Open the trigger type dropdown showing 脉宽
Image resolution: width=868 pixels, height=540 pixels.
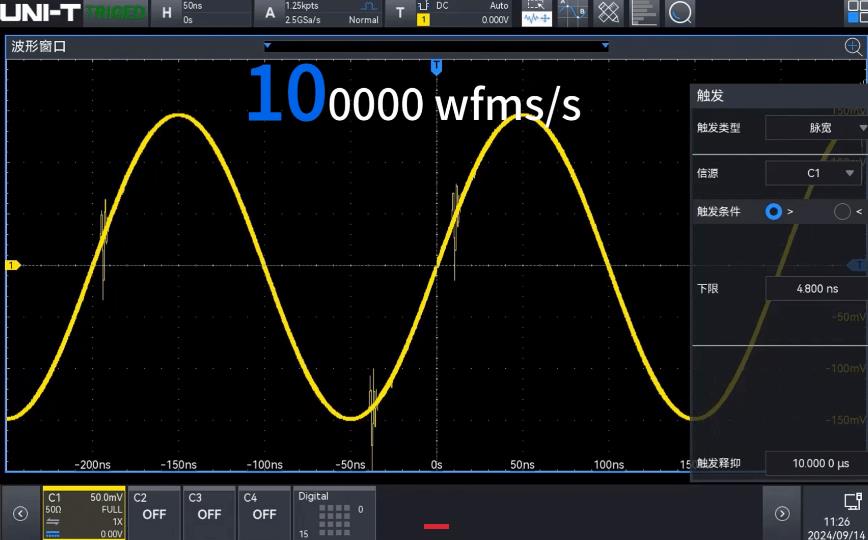[816, 128]
